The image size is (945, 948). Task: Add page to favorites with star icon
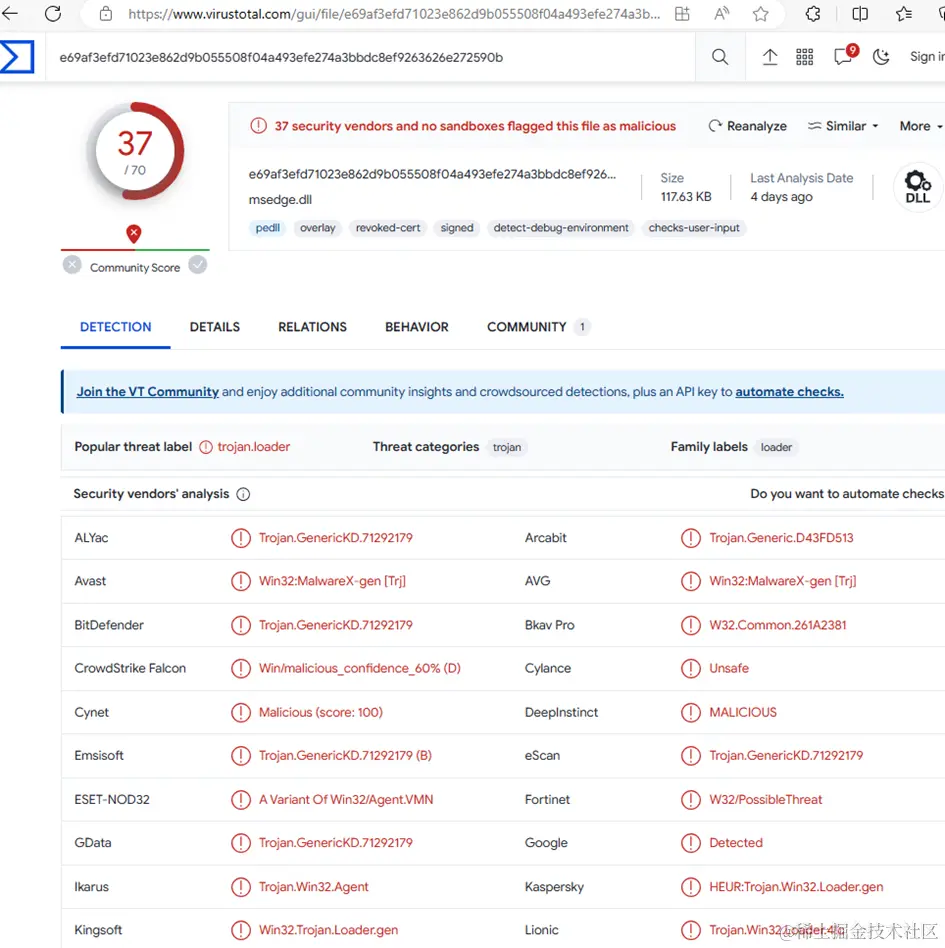coord(761,14)
